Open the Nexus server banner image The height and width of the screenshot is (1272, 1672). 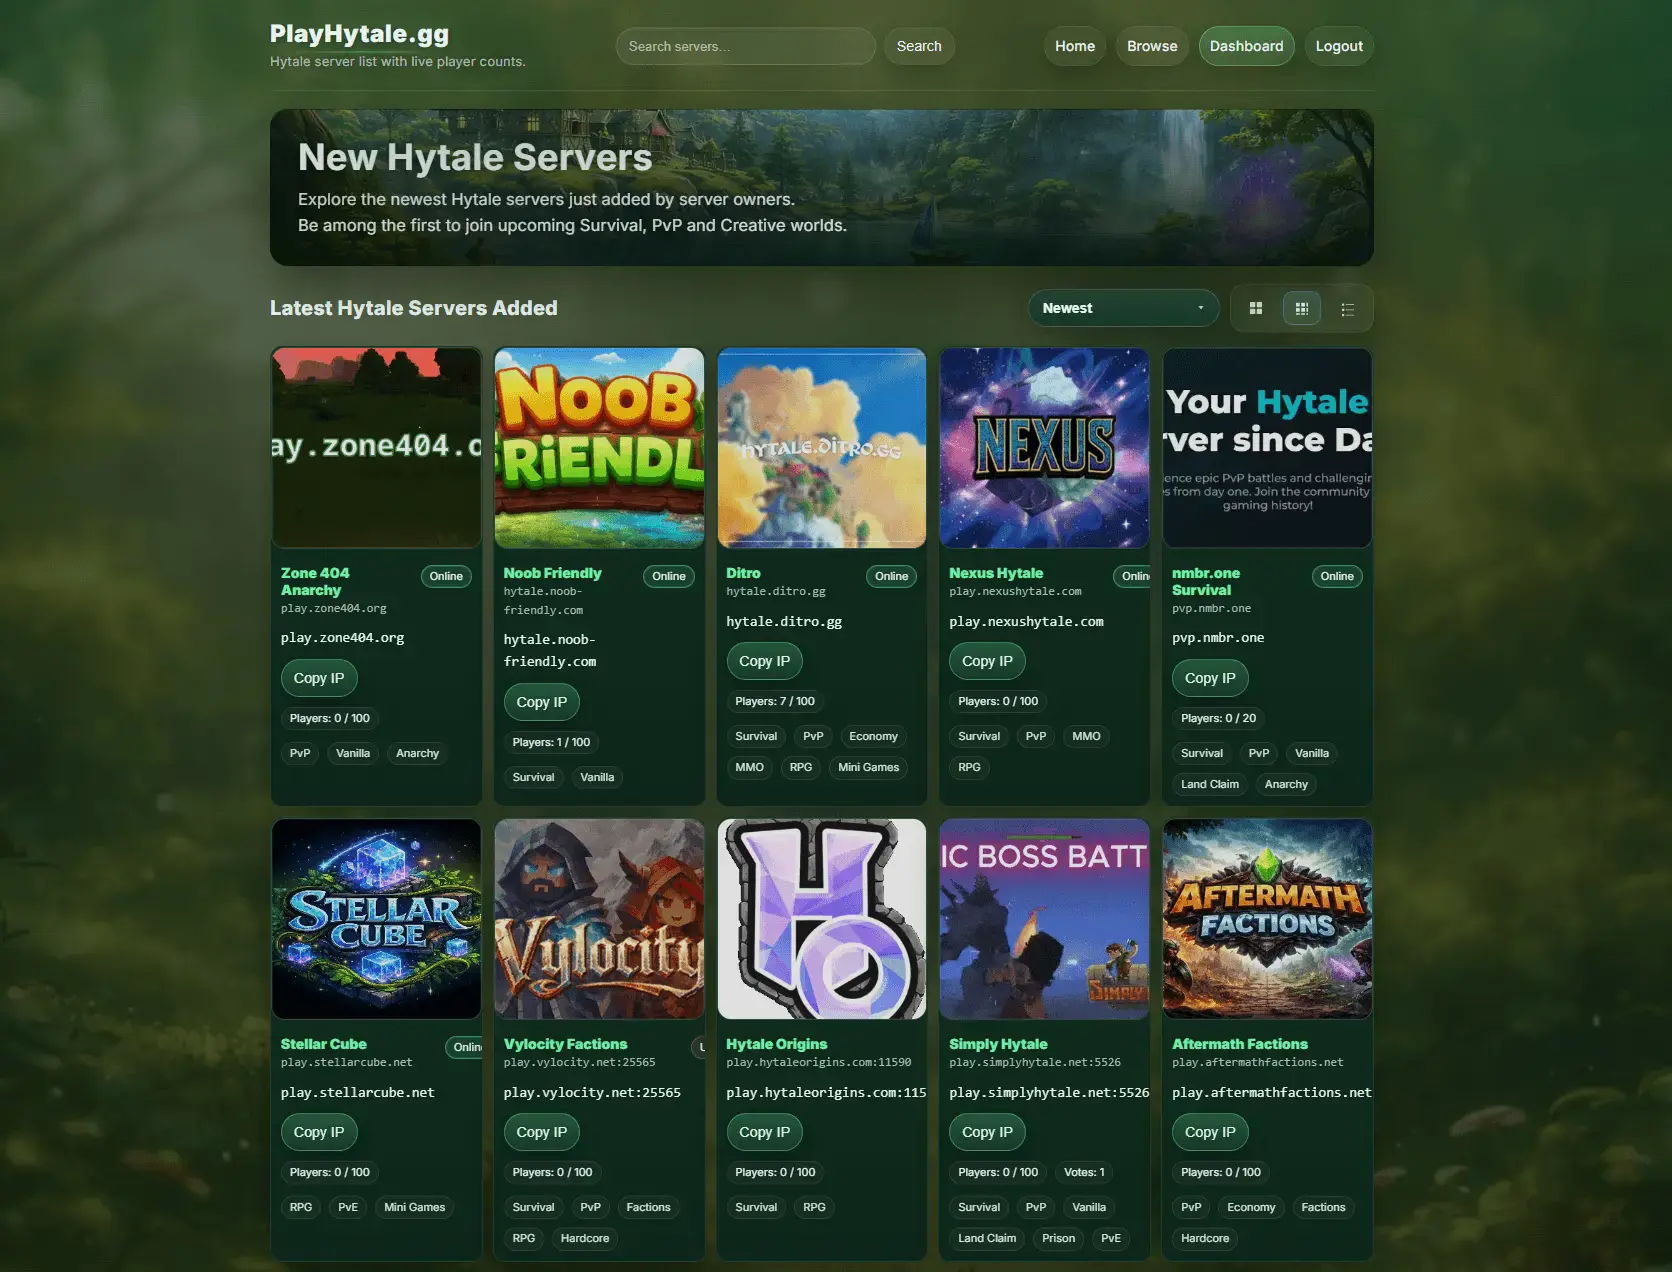click(1044, 448)
